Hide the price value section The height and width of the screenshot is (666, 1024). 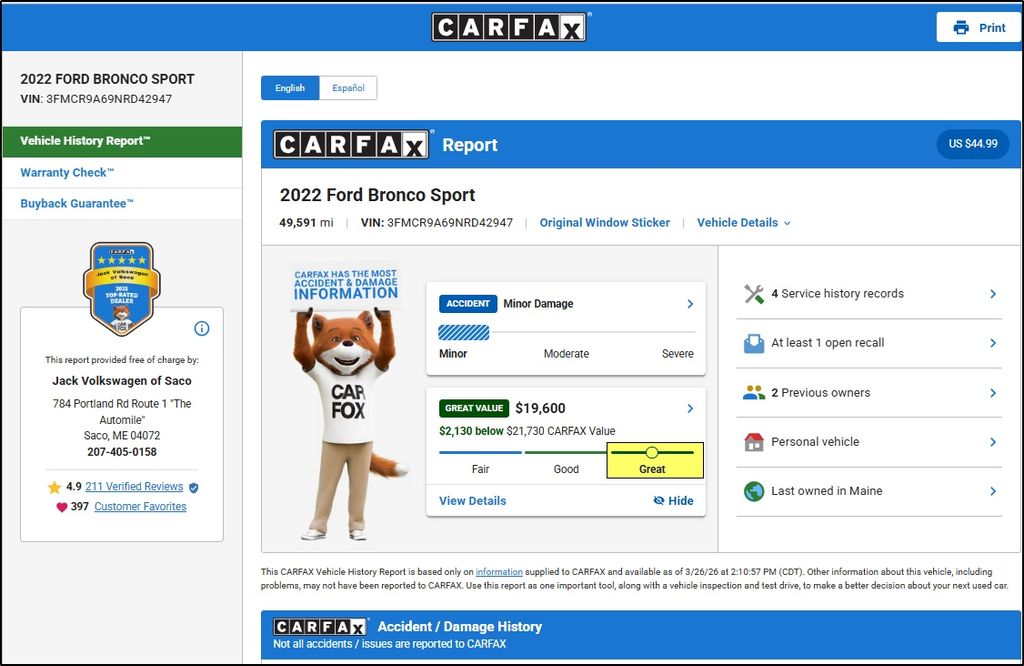[673, 501]
